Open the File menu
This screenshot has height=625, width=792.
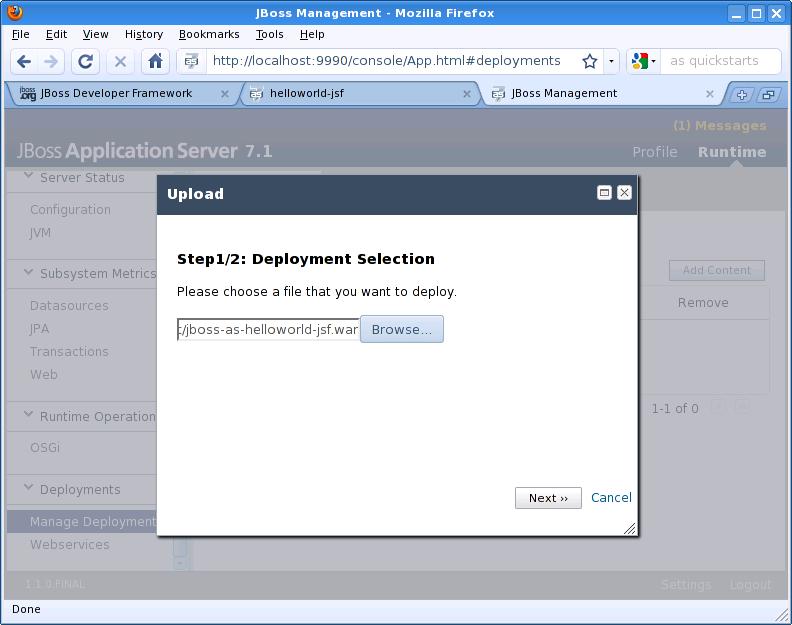click(x=20, y=34)
